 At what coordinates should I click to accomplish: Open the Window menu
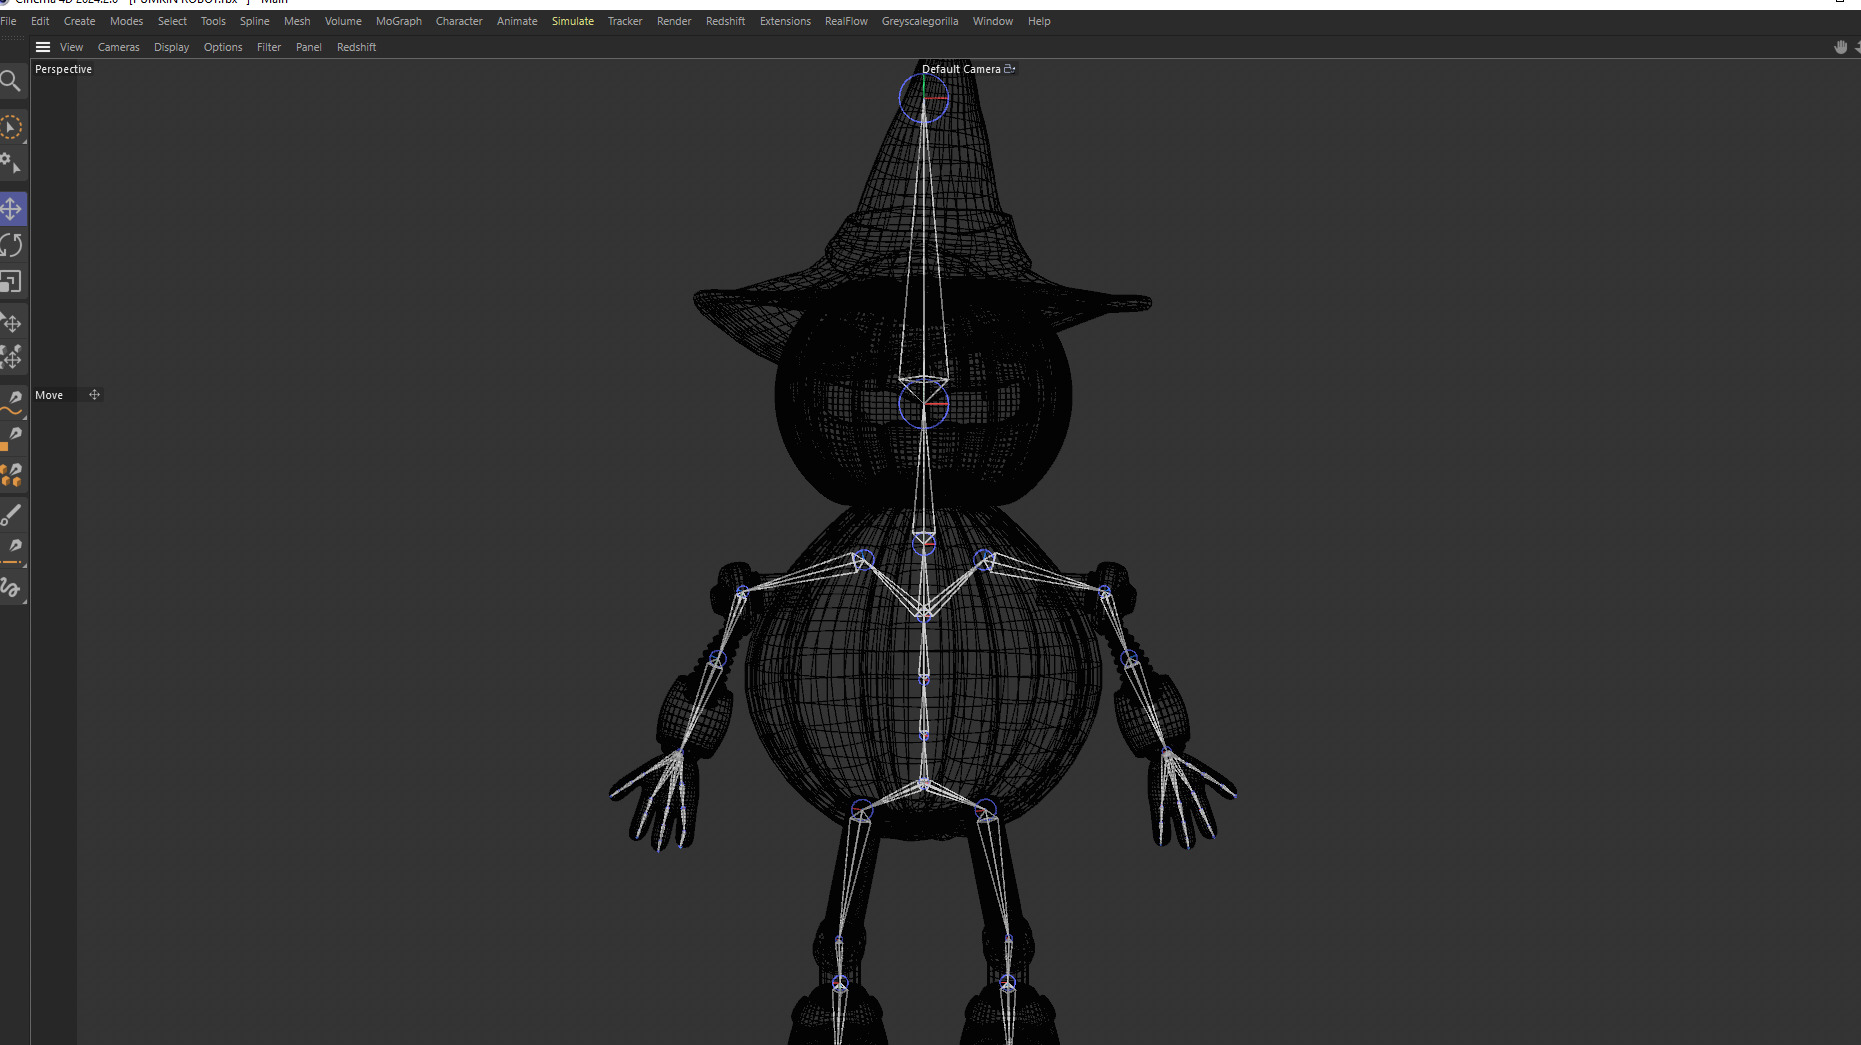click(993, 21)
